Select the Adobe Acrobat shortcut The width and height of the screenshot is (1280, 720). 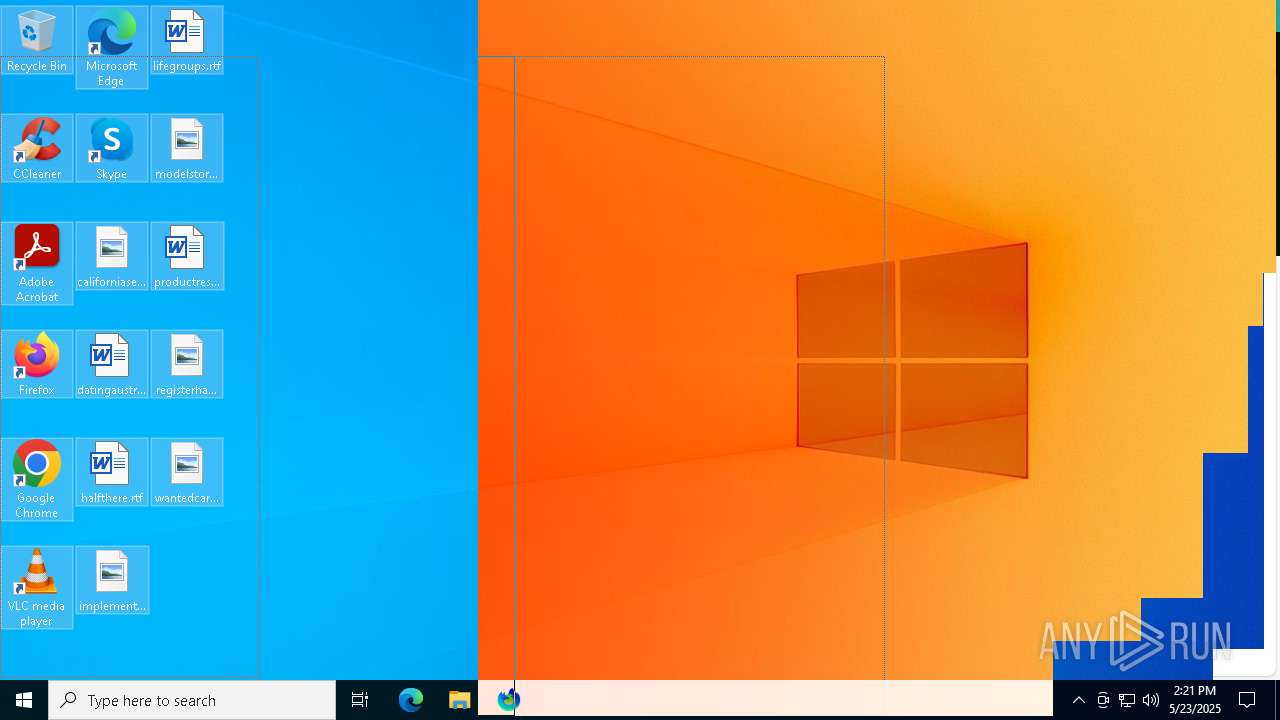(x=37, y=263)
